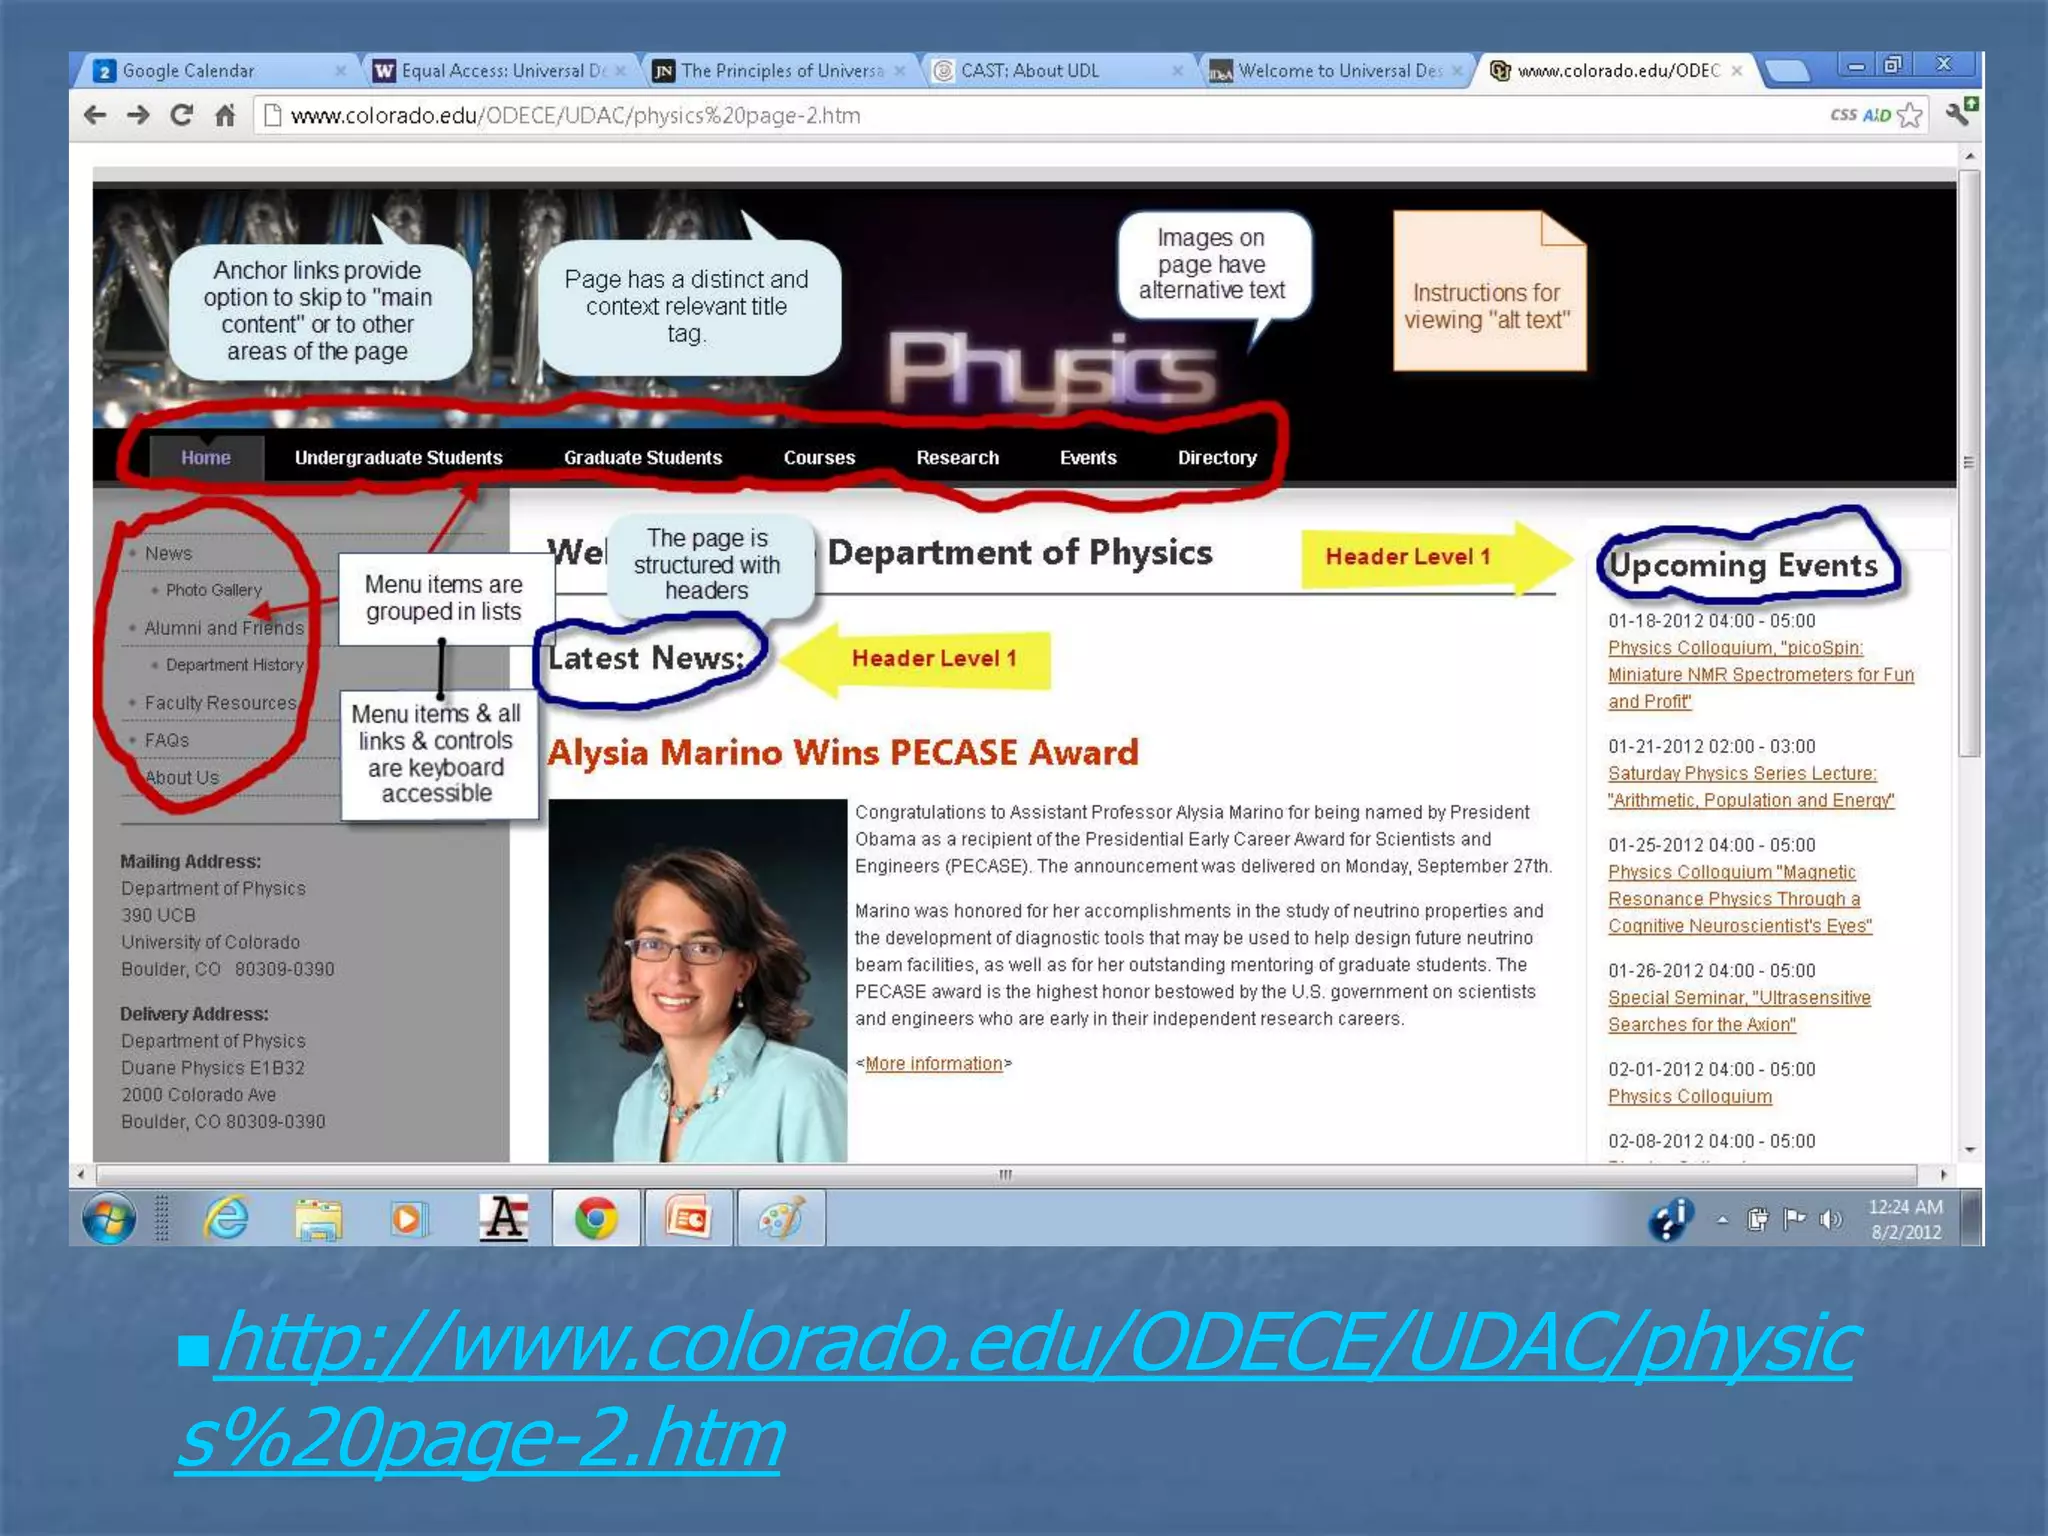Click the Show desktop button
Image resolution: width=2048 pixels, height=1536 pixels.
click(1972, 1218)
